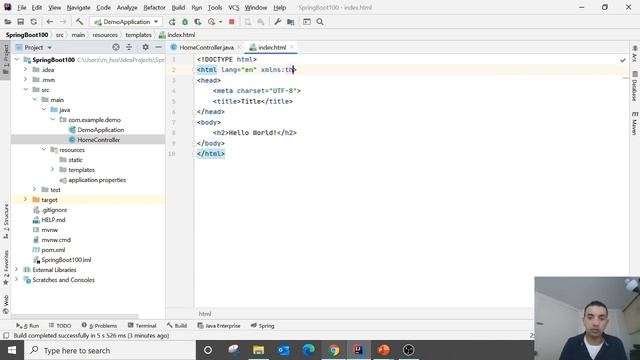
Task: Click the Save All toolbar icon
Action: point(20,22)
